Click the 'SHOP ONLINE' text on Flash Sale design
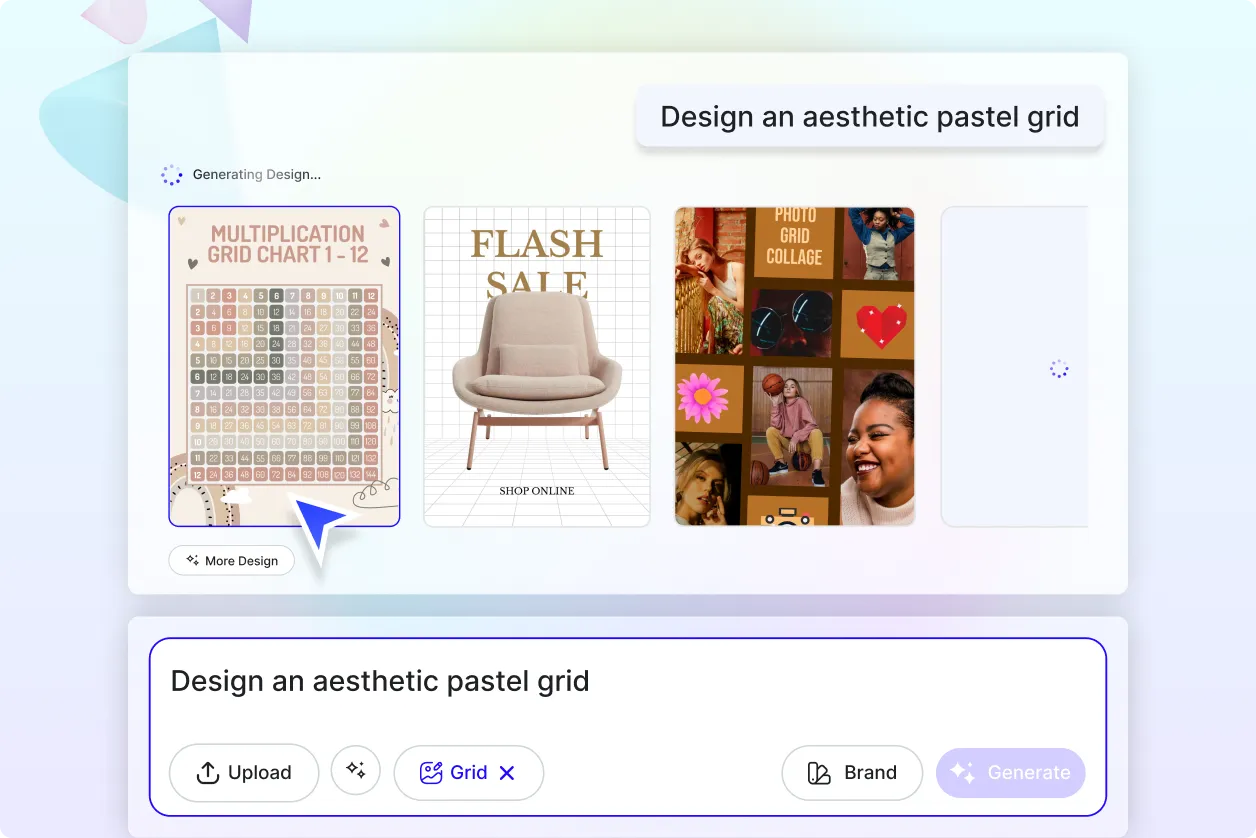 (x=537, y=491)
